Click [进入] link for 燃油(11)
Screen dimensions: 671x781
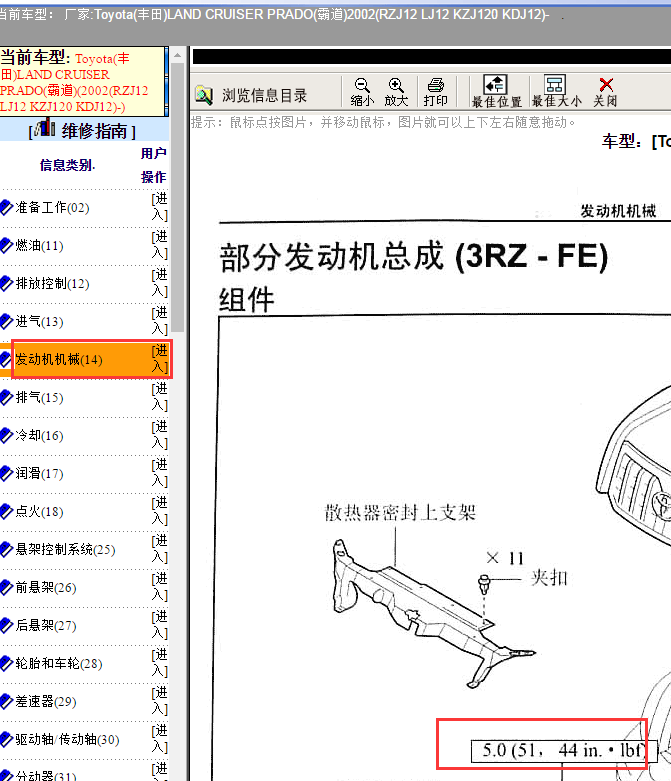(x=159, y=245)
